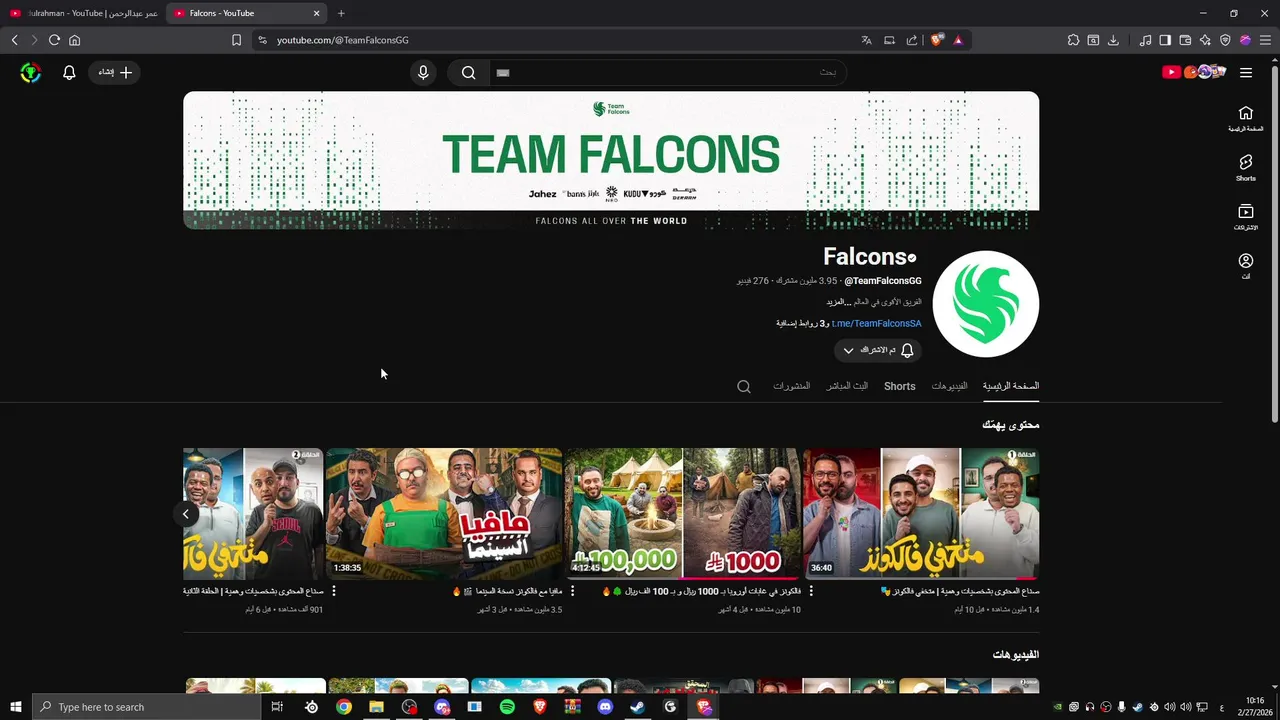Click the YouTube search input field
1280x720 pixels.
(668, 73)
